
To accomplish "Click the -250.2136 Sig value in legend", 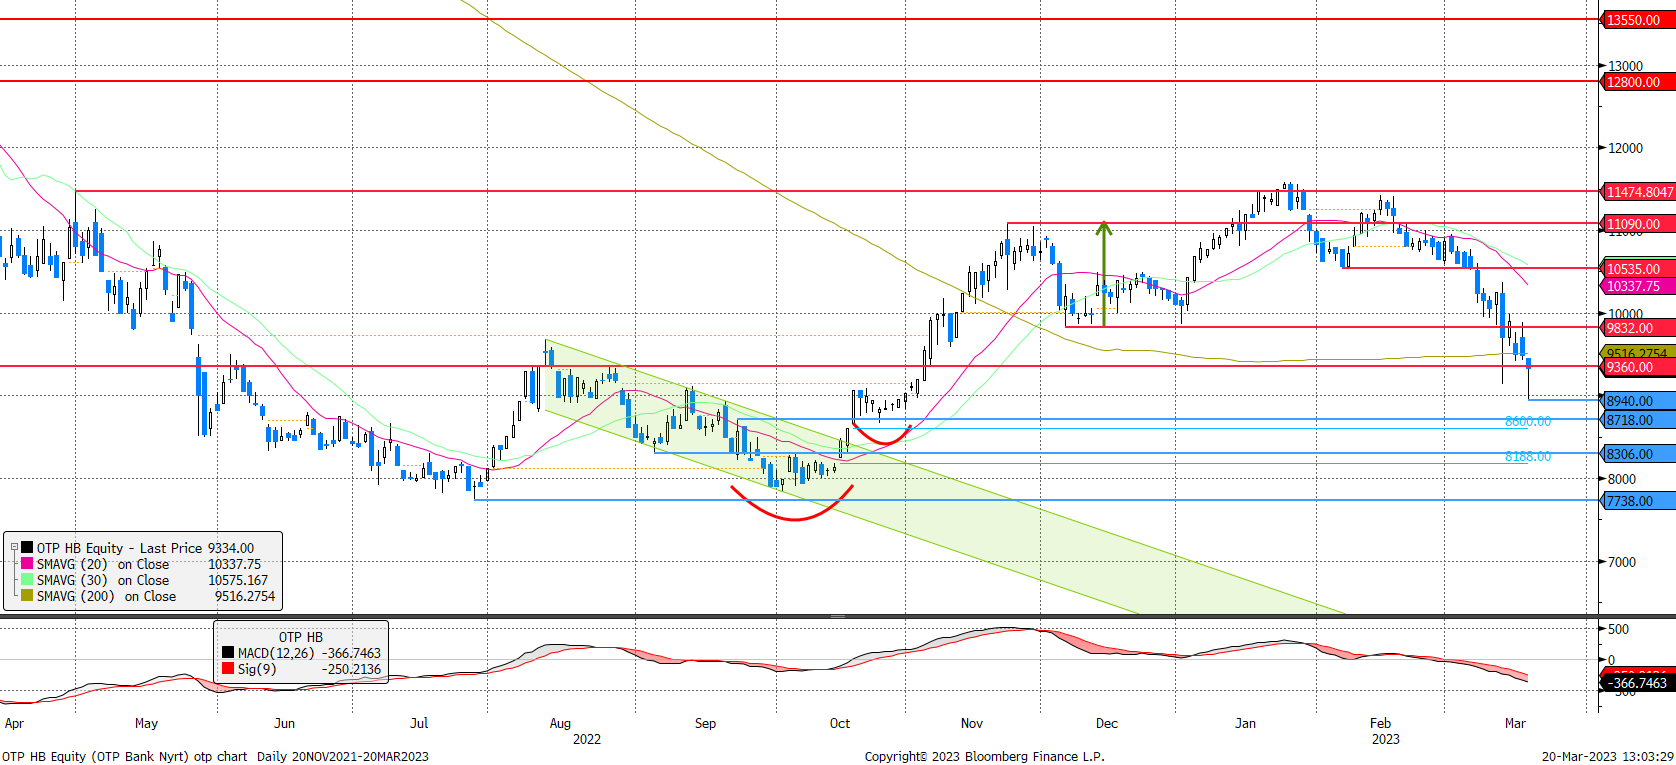I will (x=351, y=669).
